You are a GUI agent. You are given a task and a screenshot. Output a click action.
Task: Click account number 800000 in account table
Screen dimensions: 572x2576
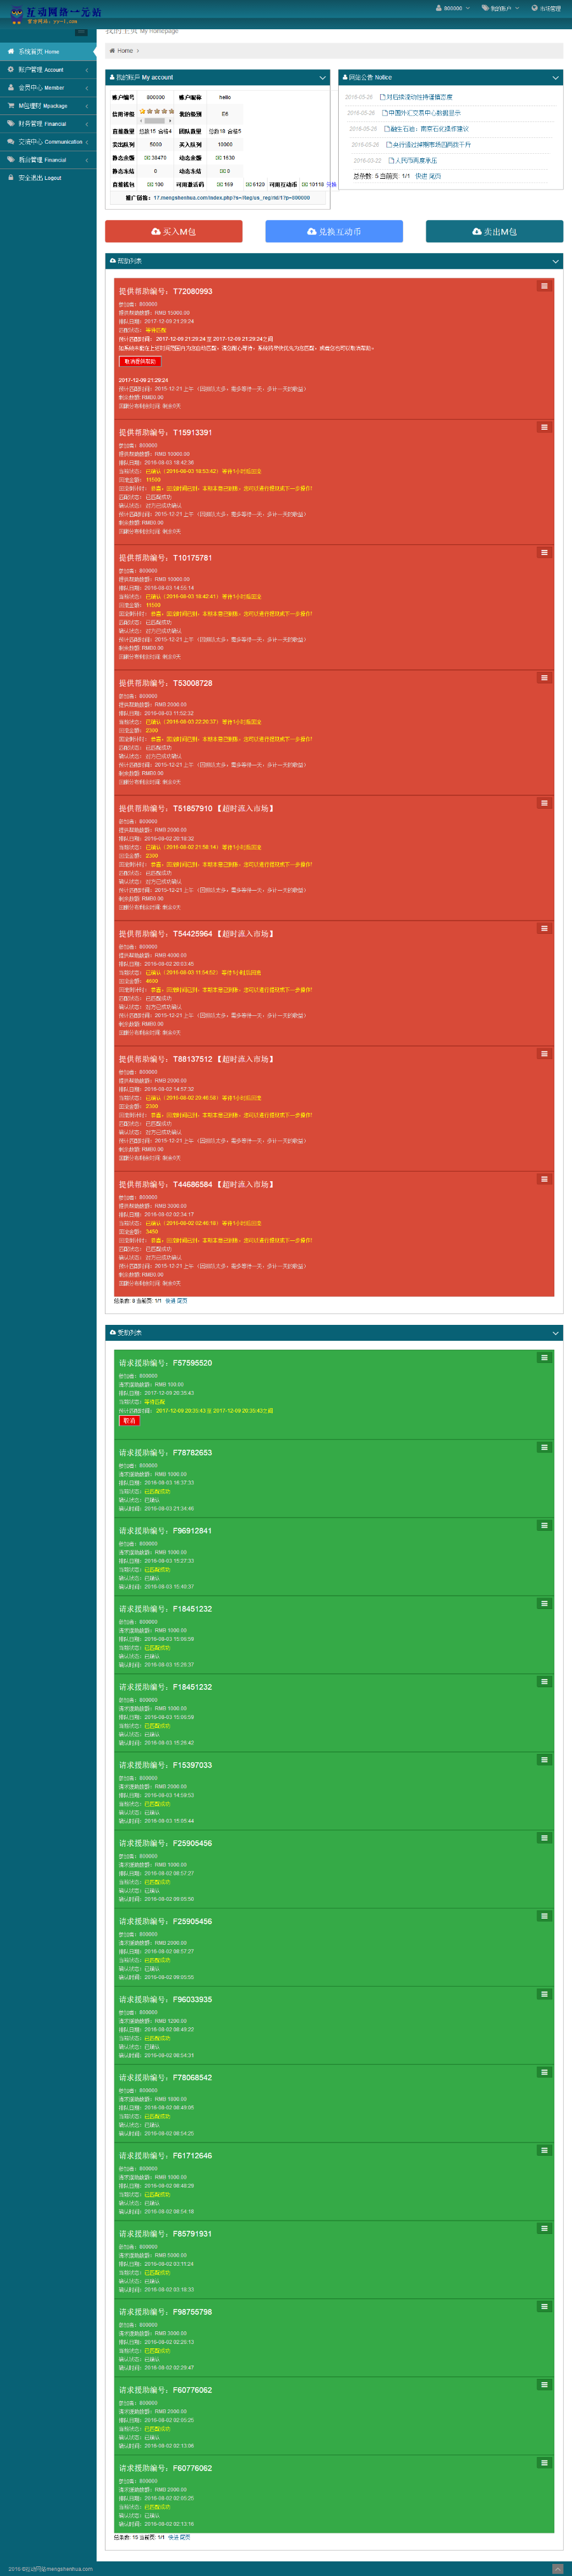pos(156,98)
